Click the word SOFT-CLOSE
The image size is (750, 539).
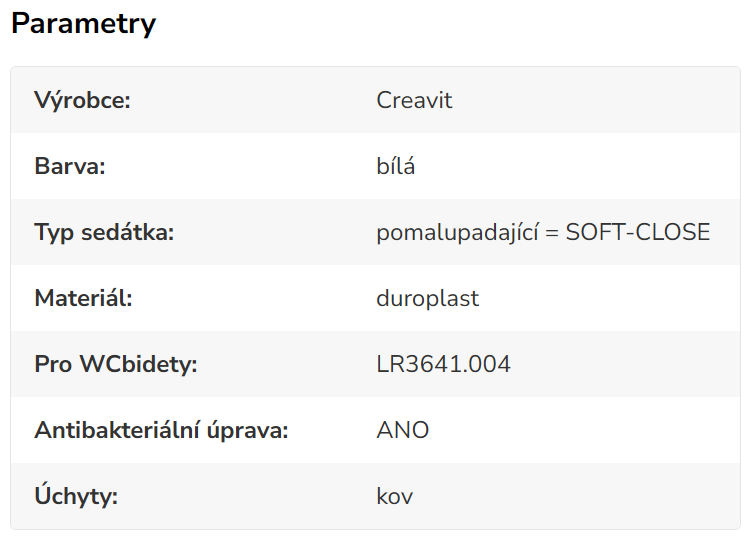point(638,232)
